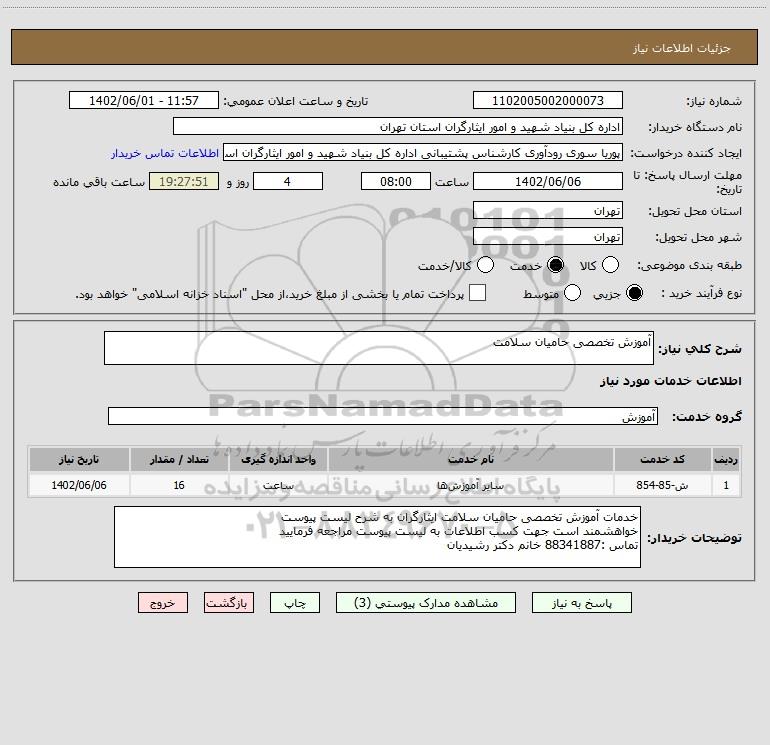Image resolution: width=770 pixels, height=745 pixels.
Task: Click the نام خدمت column header
Action: tap(471, 459)
